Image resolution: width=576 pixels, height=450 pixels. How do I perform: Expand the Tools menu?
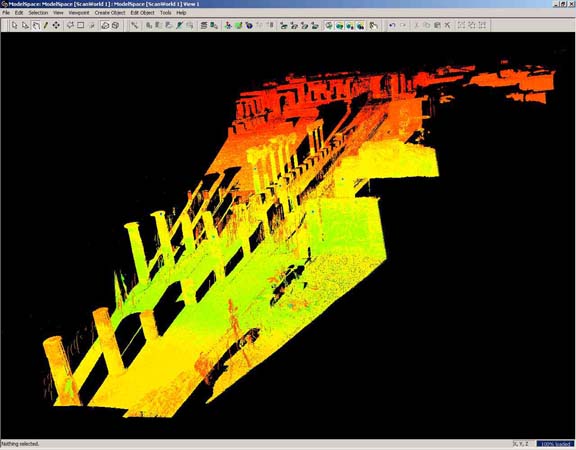[x=166, y=12]
